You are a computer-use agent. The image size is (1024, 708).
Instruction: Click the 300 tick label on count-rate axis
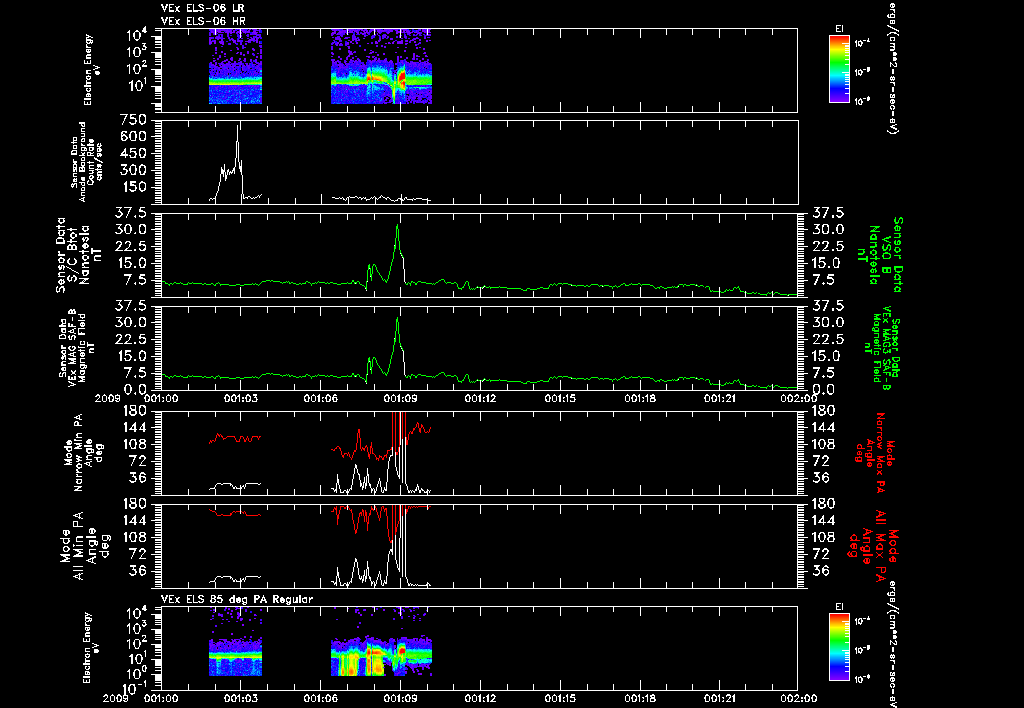tap(133, 170)
